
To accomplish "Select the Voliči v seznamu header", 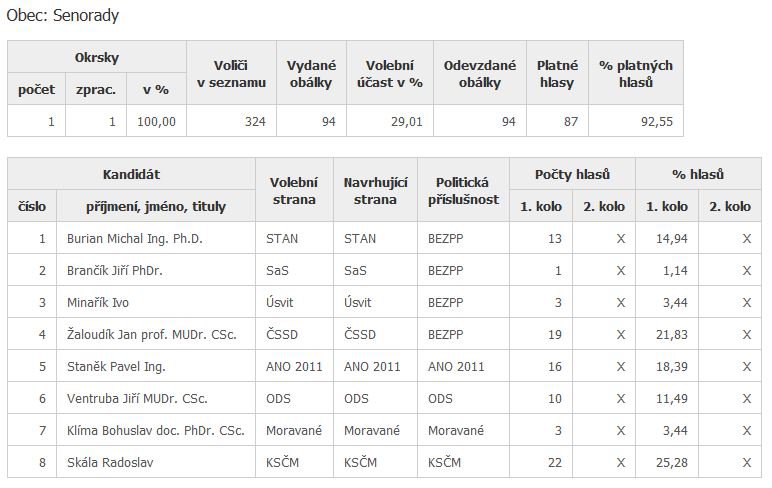I will pos(231,73).
